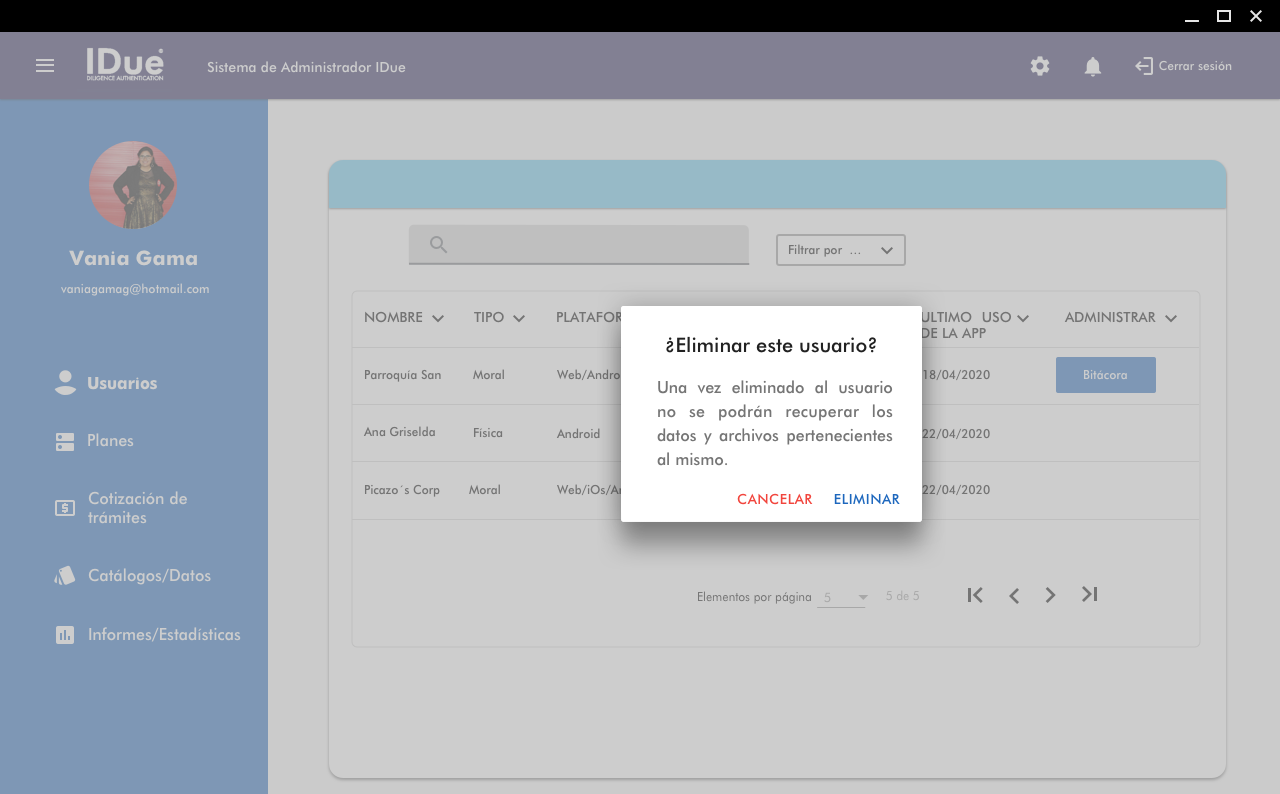Viewport: 1280px width, 794px height.
Task: Open the Usuarios section in sidebar
Action: (121, 383)
